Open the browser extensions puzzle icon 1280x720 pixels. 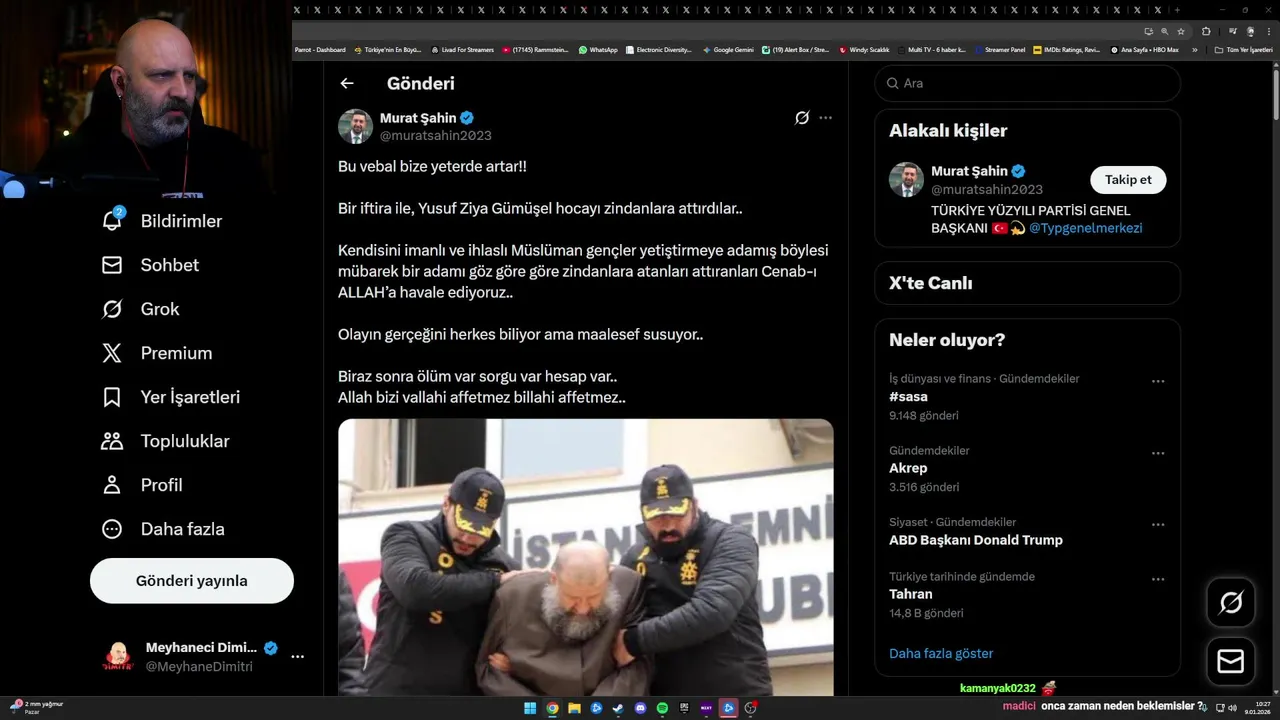[x=1206, y=31]
